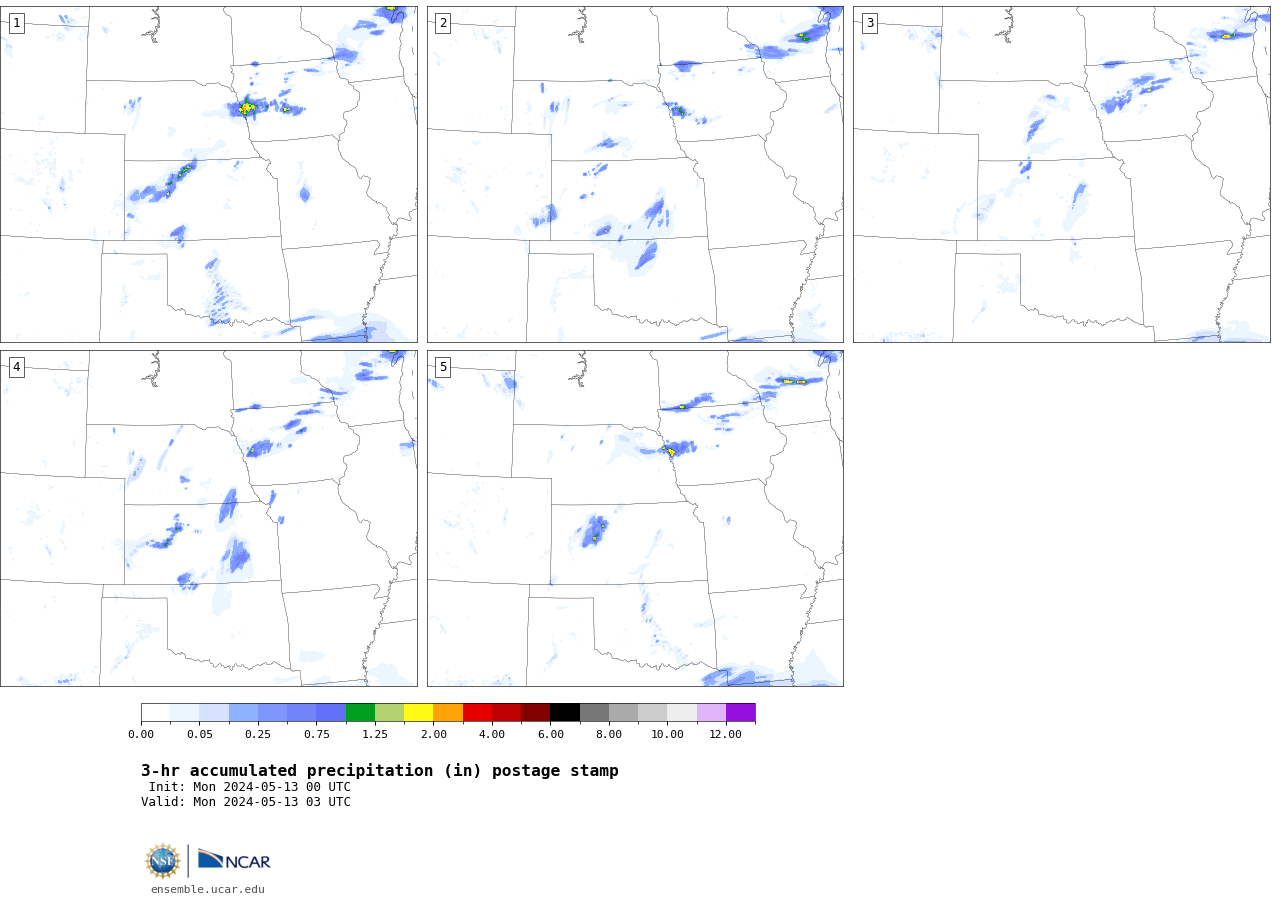Select the bright red swatch after orange
Image resolution: width=1280 pixels, height=901 pixels.
pyautogui.click(x=477, y=713)
